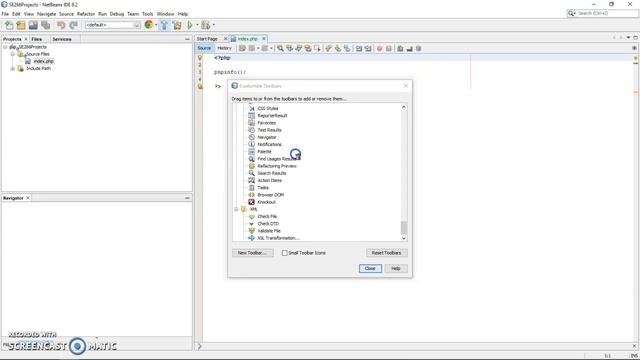Switch to the Files tab
The width and height of the screenshot is (640, 360).
pyautogui.click(x=37, y=39)
